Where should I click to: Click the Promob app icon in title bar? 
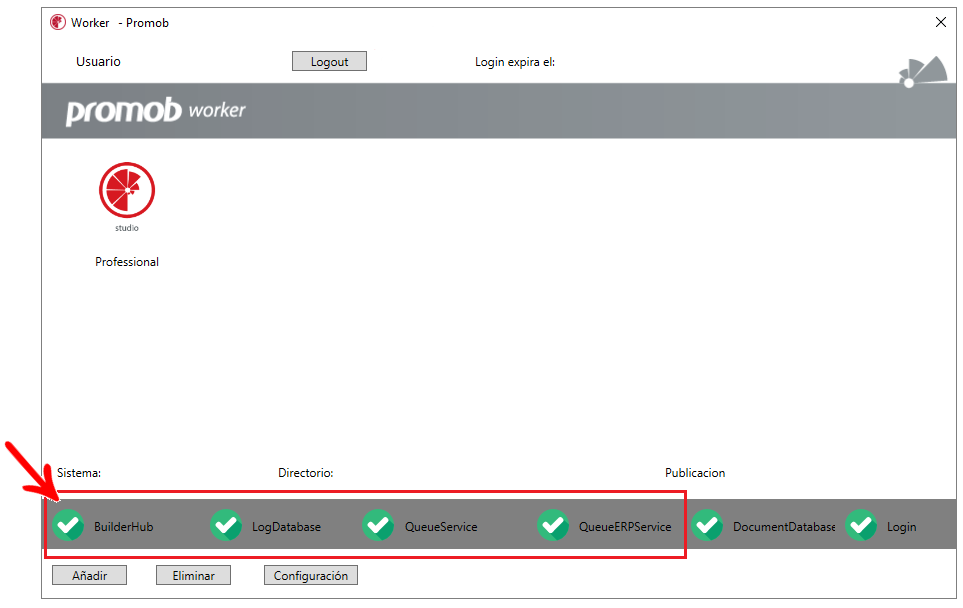pyautogui.click(x=58, y=23)
